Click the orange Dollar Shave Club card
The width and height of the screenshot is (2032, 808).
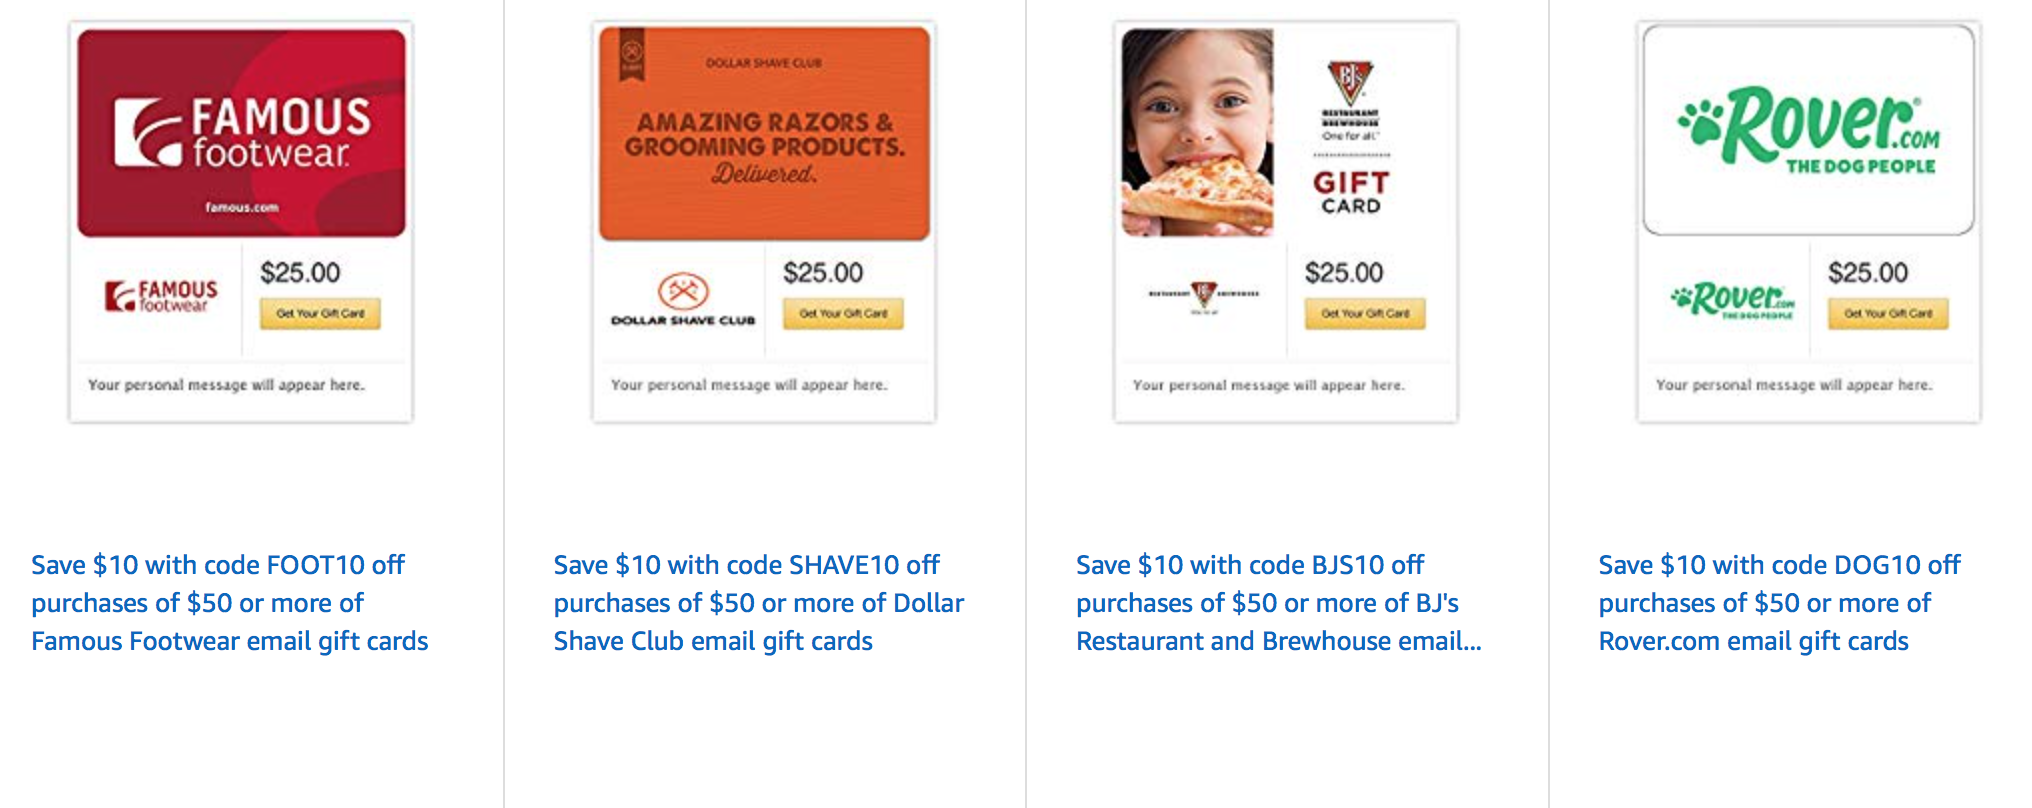(764, 133)
